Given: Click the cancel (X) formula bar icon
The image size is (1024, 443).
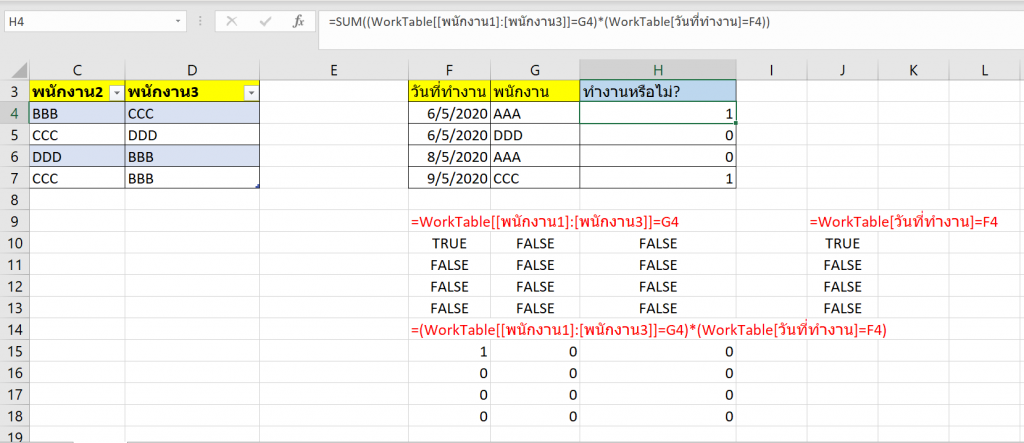Looking at the screenshot, I should 231,22.
